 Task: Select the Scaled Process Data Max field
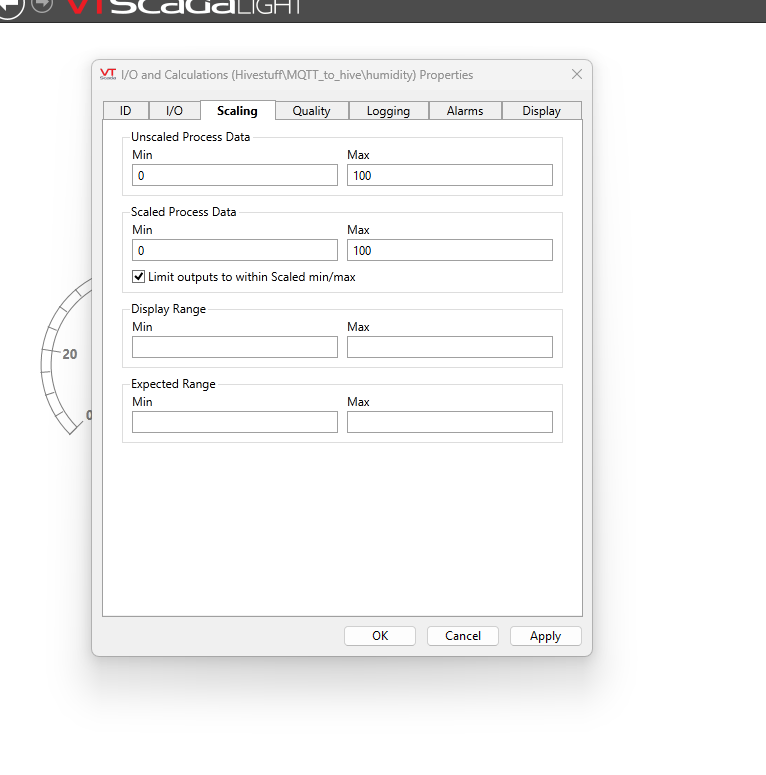(449, 250)
